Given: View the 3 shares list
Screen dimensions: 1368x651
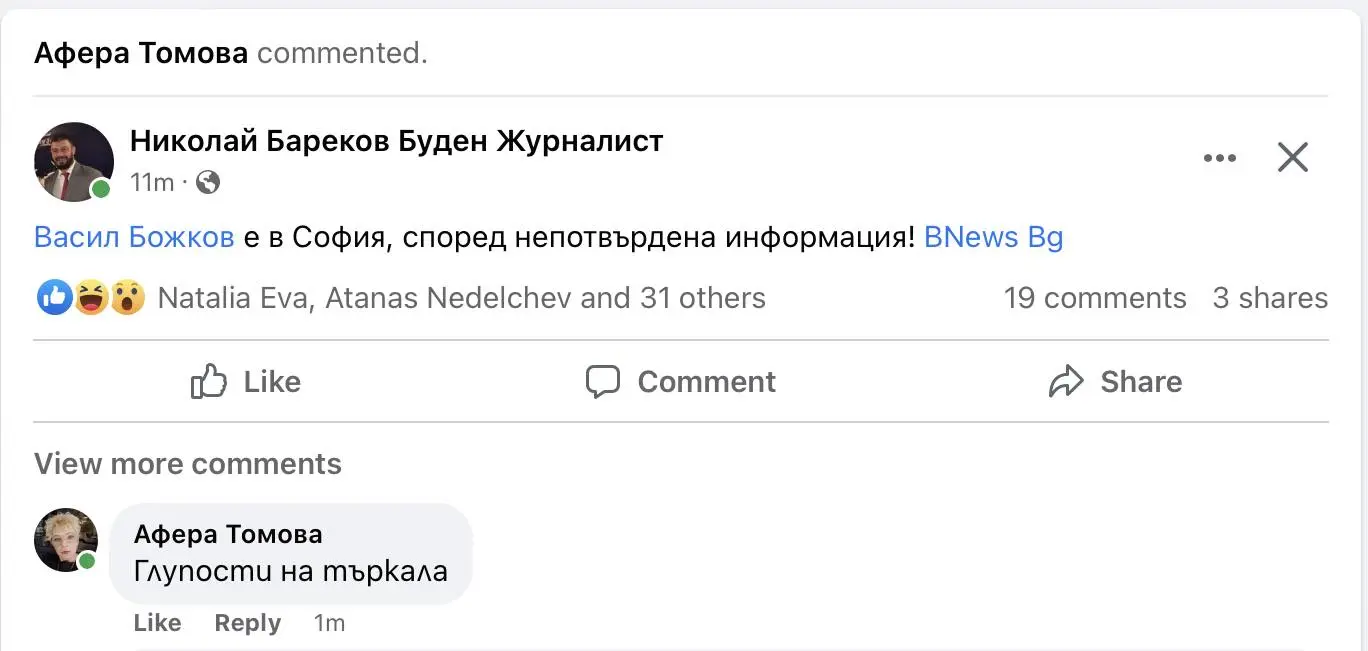Looking at the screenshot, I should coord(1270,298).
